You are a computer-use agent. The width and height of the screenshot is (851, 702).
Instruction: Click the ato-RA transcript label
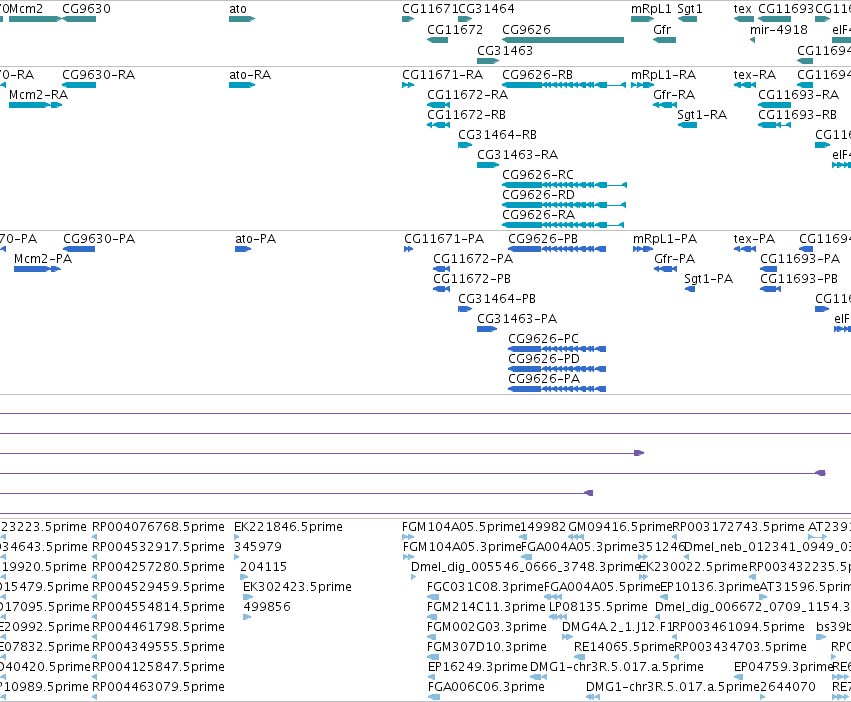[250, 75]
